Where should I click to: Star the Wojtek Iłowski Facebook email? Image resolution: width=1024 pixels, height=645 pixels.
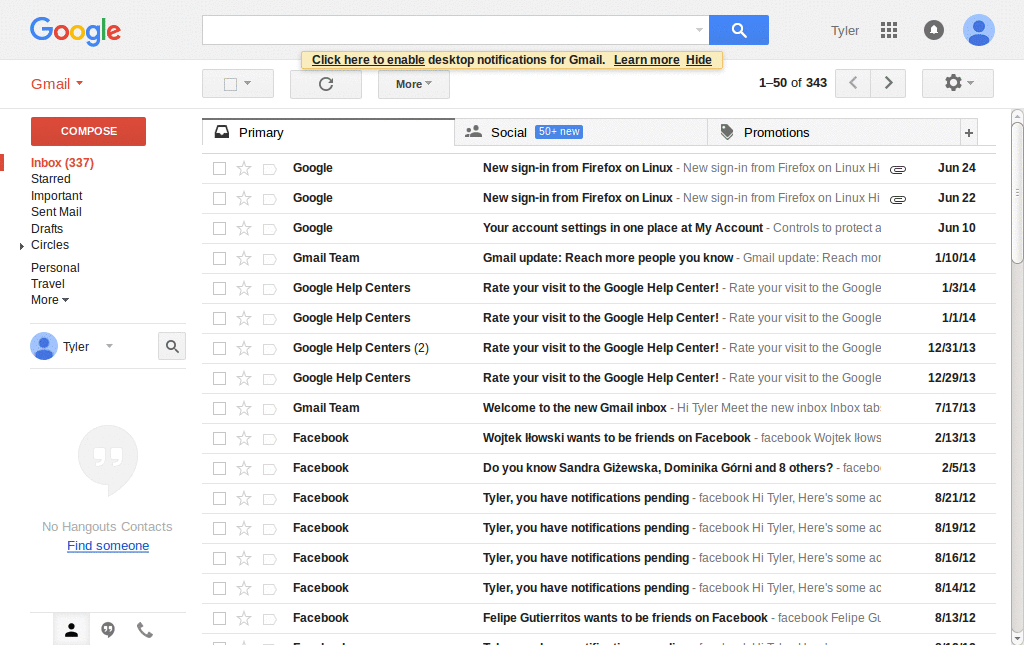[244, 439]
